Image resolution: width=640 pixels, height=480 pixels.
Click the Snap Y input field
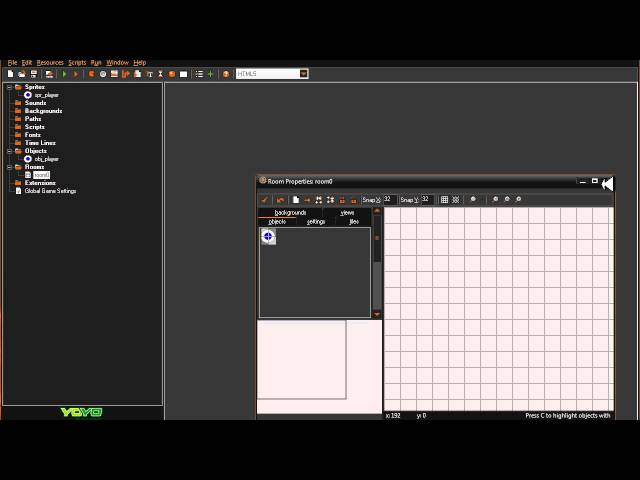point(427,200)
